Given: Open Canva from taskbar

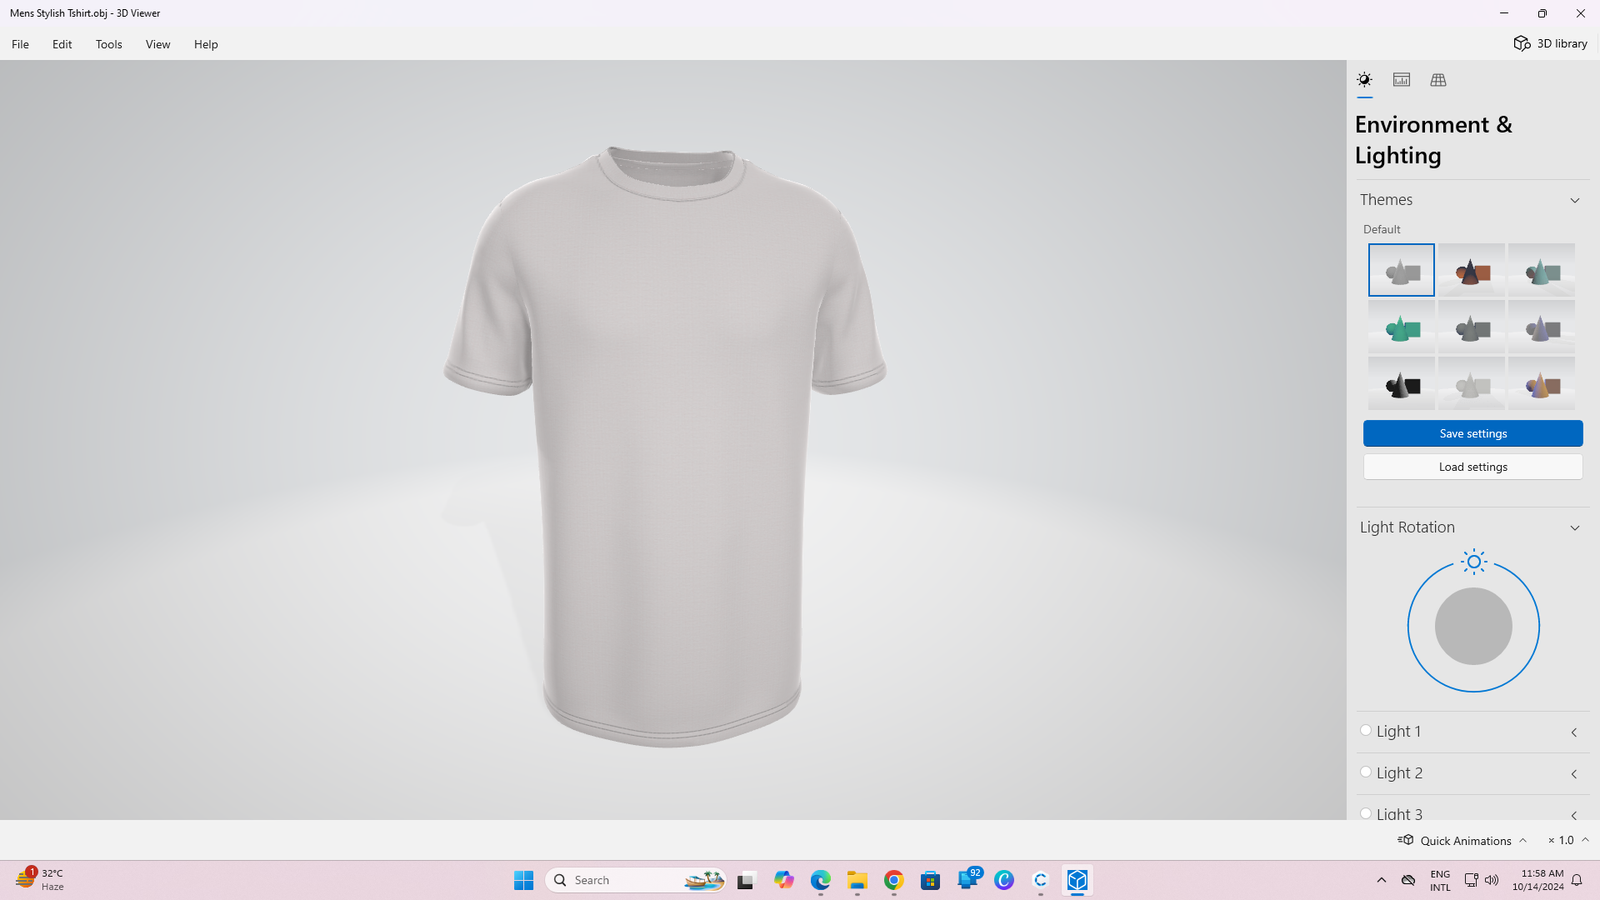Looking at the screenshot, I should click(1004, 880).
